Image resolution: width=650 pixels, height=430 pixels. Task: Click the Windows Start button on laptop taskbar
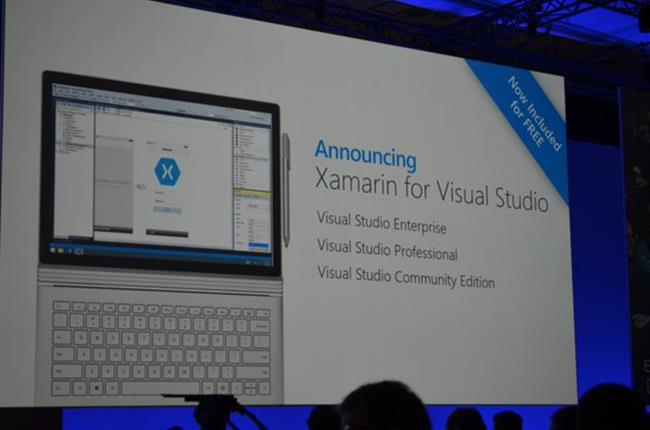pyautogui.click(x=53, y=250)
